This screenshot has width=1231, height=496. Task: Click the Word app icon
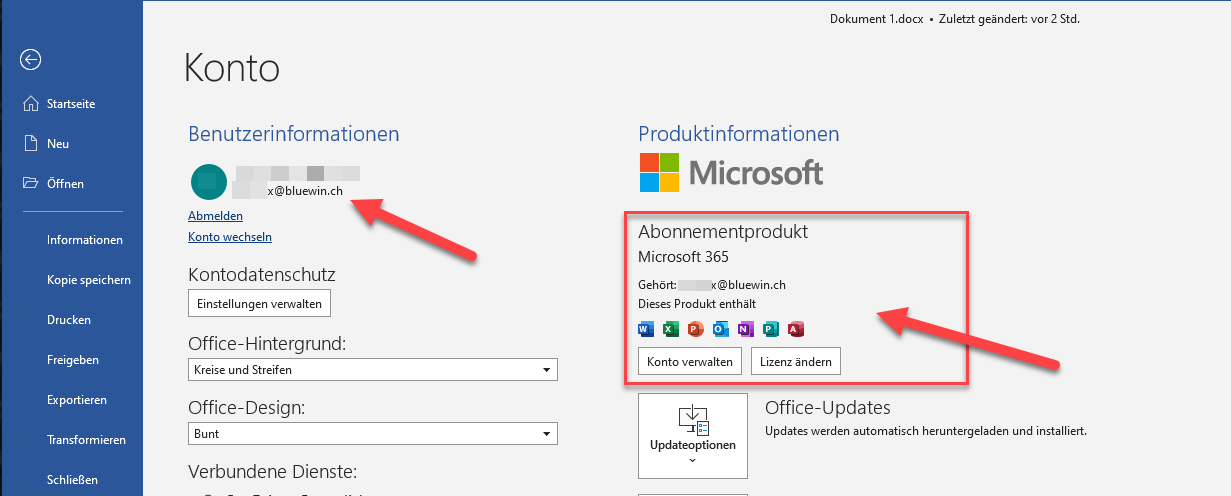pos(645,329)
